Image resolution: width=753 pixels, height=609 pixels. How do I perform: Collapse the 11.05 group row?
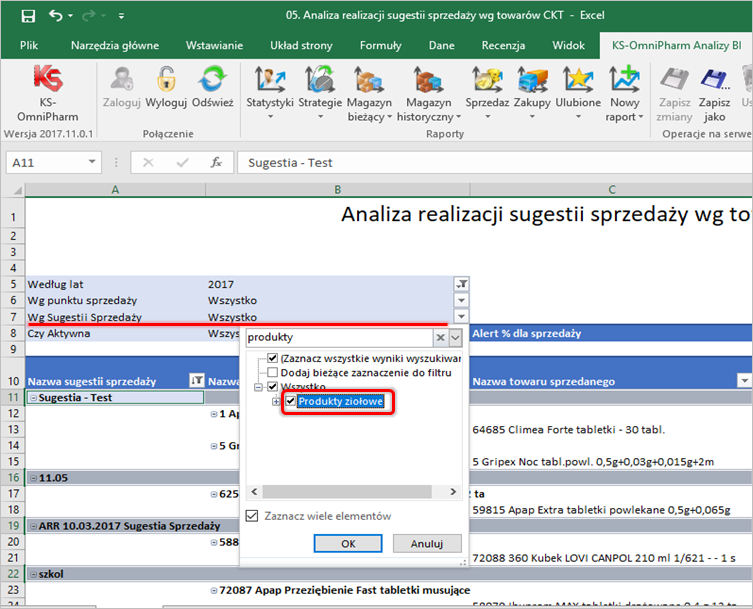[x=34, y=478]
